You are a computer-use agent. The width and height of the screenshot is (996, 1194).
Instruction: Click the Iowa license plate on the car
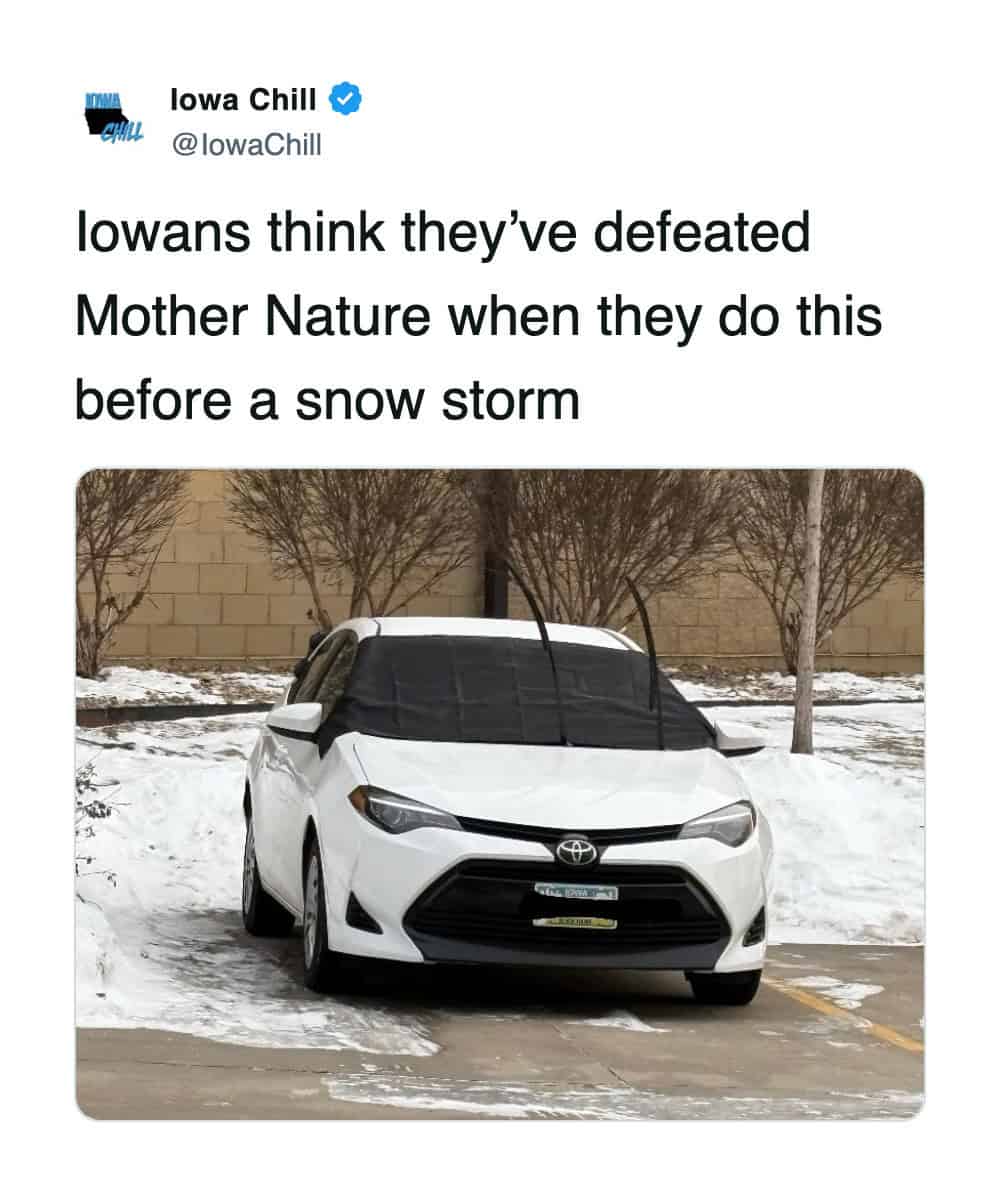point(576,892)
